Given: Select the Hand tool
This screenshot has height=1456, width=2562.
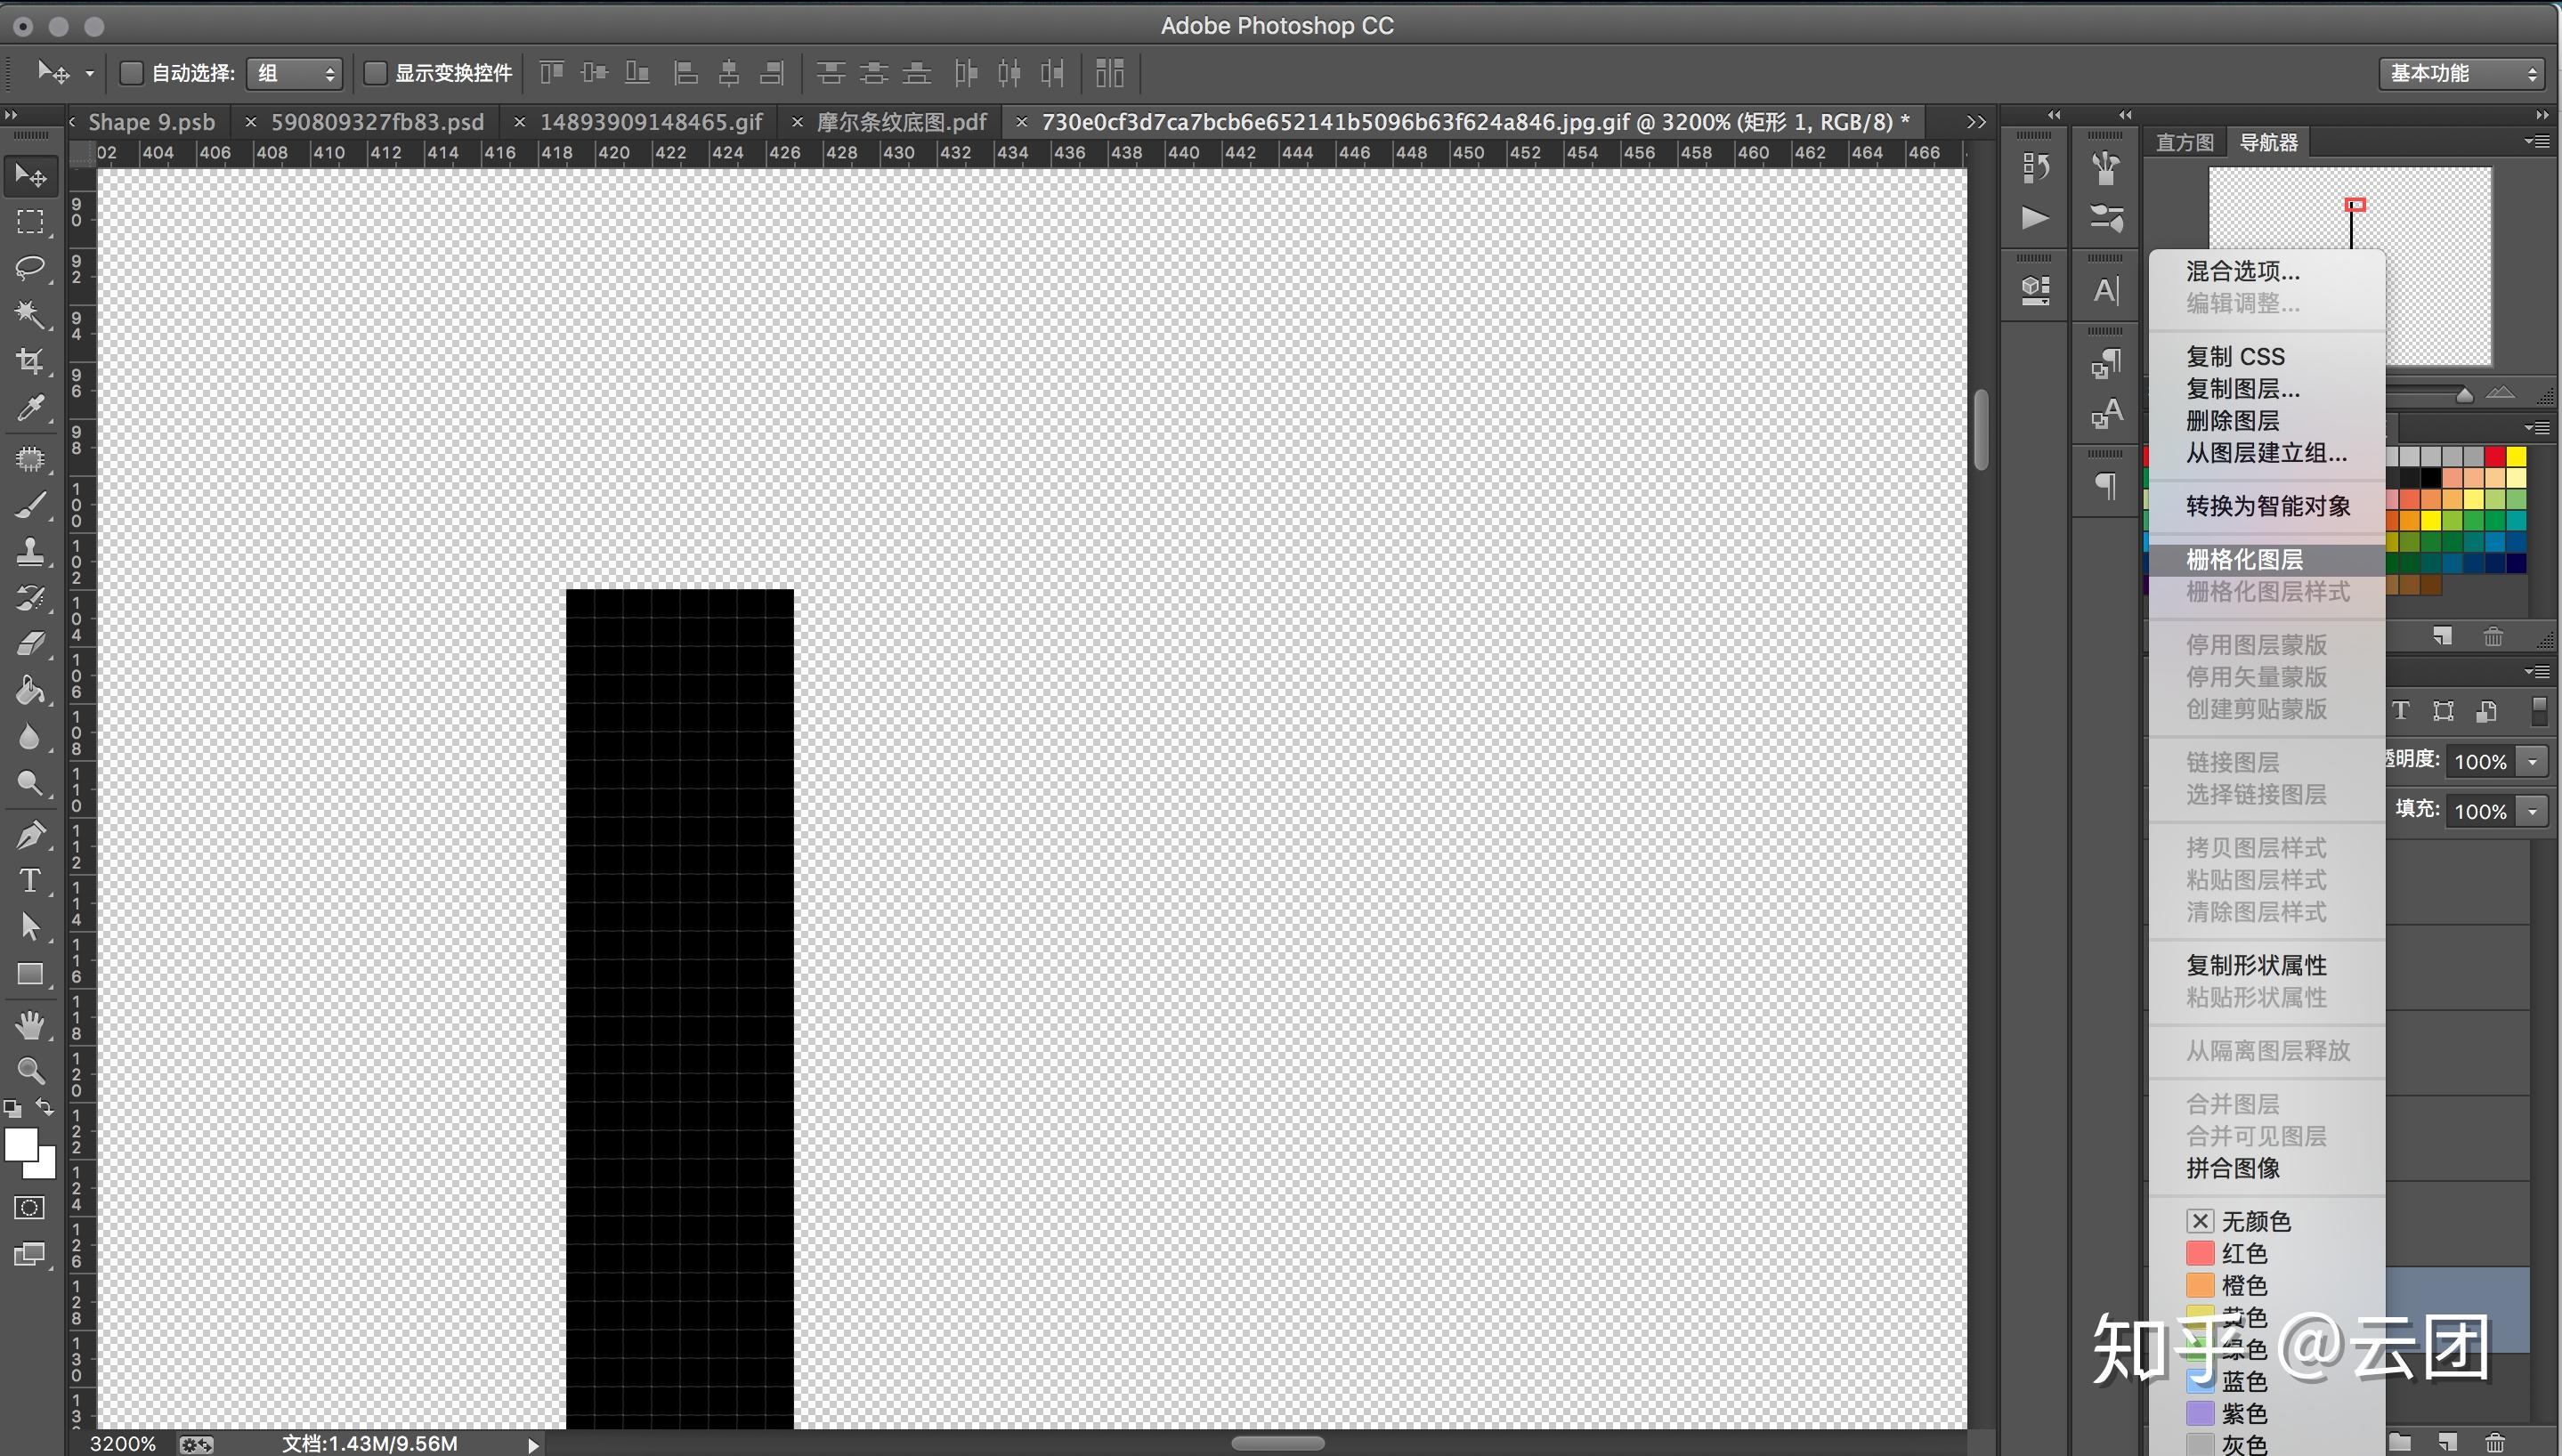Looking at the screenshot, I should click(30, 1025).
